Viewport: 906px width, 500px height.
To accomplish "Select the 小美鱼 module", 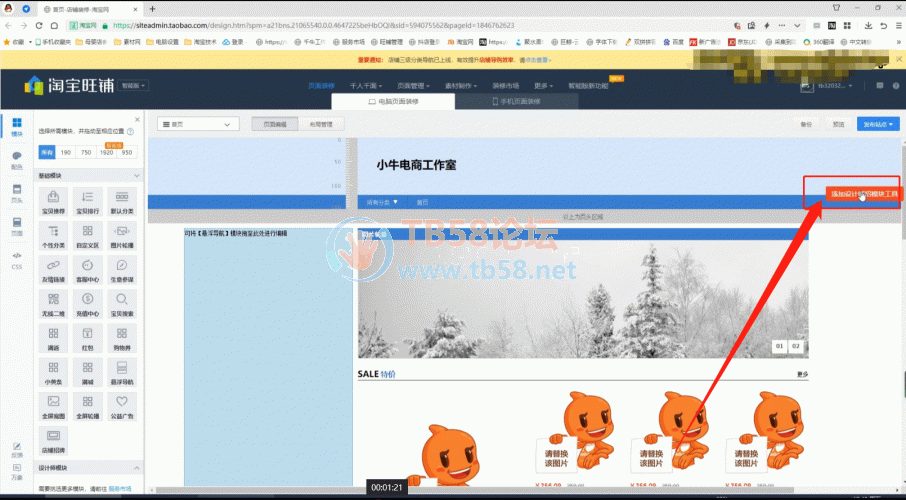I will (53, 372).
